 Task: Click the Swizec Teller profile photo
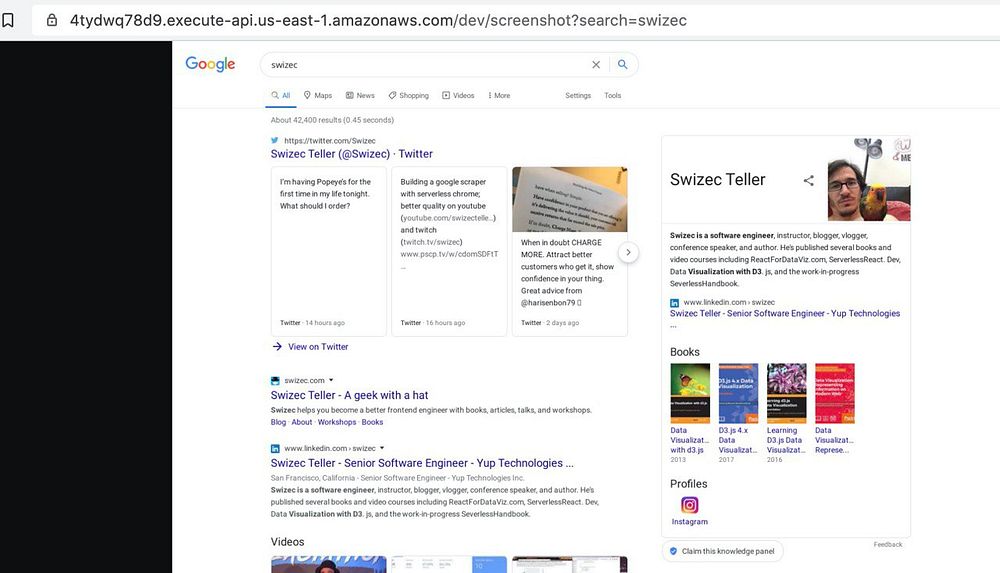point(869,179)
